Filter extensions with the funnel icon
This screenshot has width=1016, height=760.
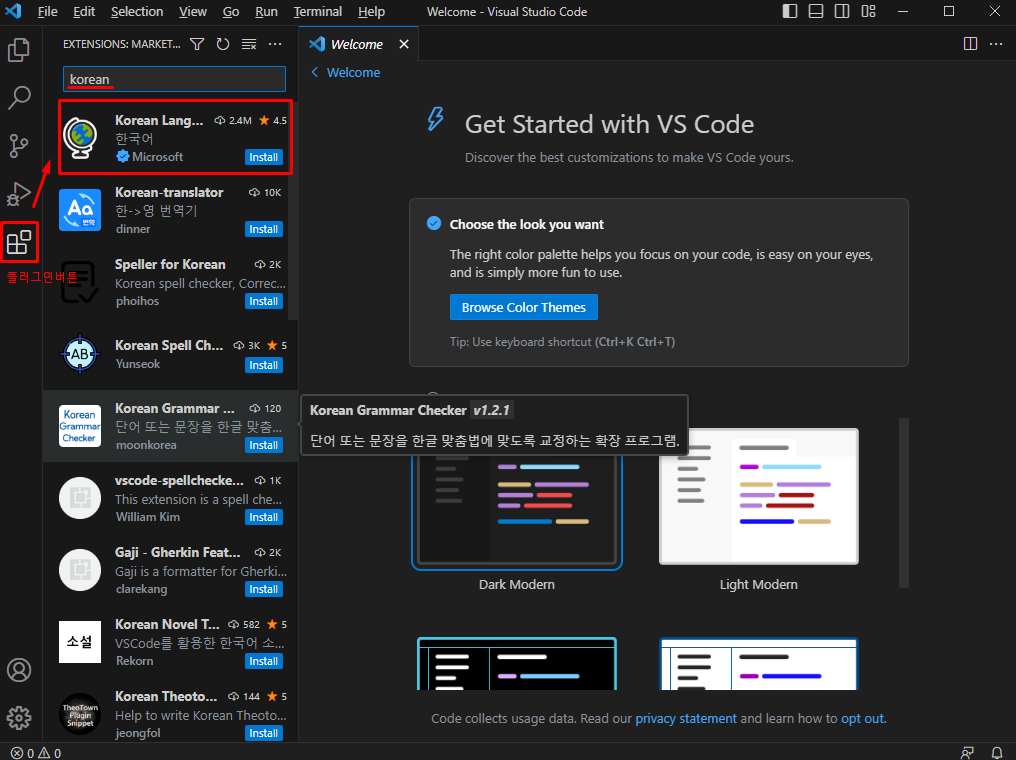197,44
